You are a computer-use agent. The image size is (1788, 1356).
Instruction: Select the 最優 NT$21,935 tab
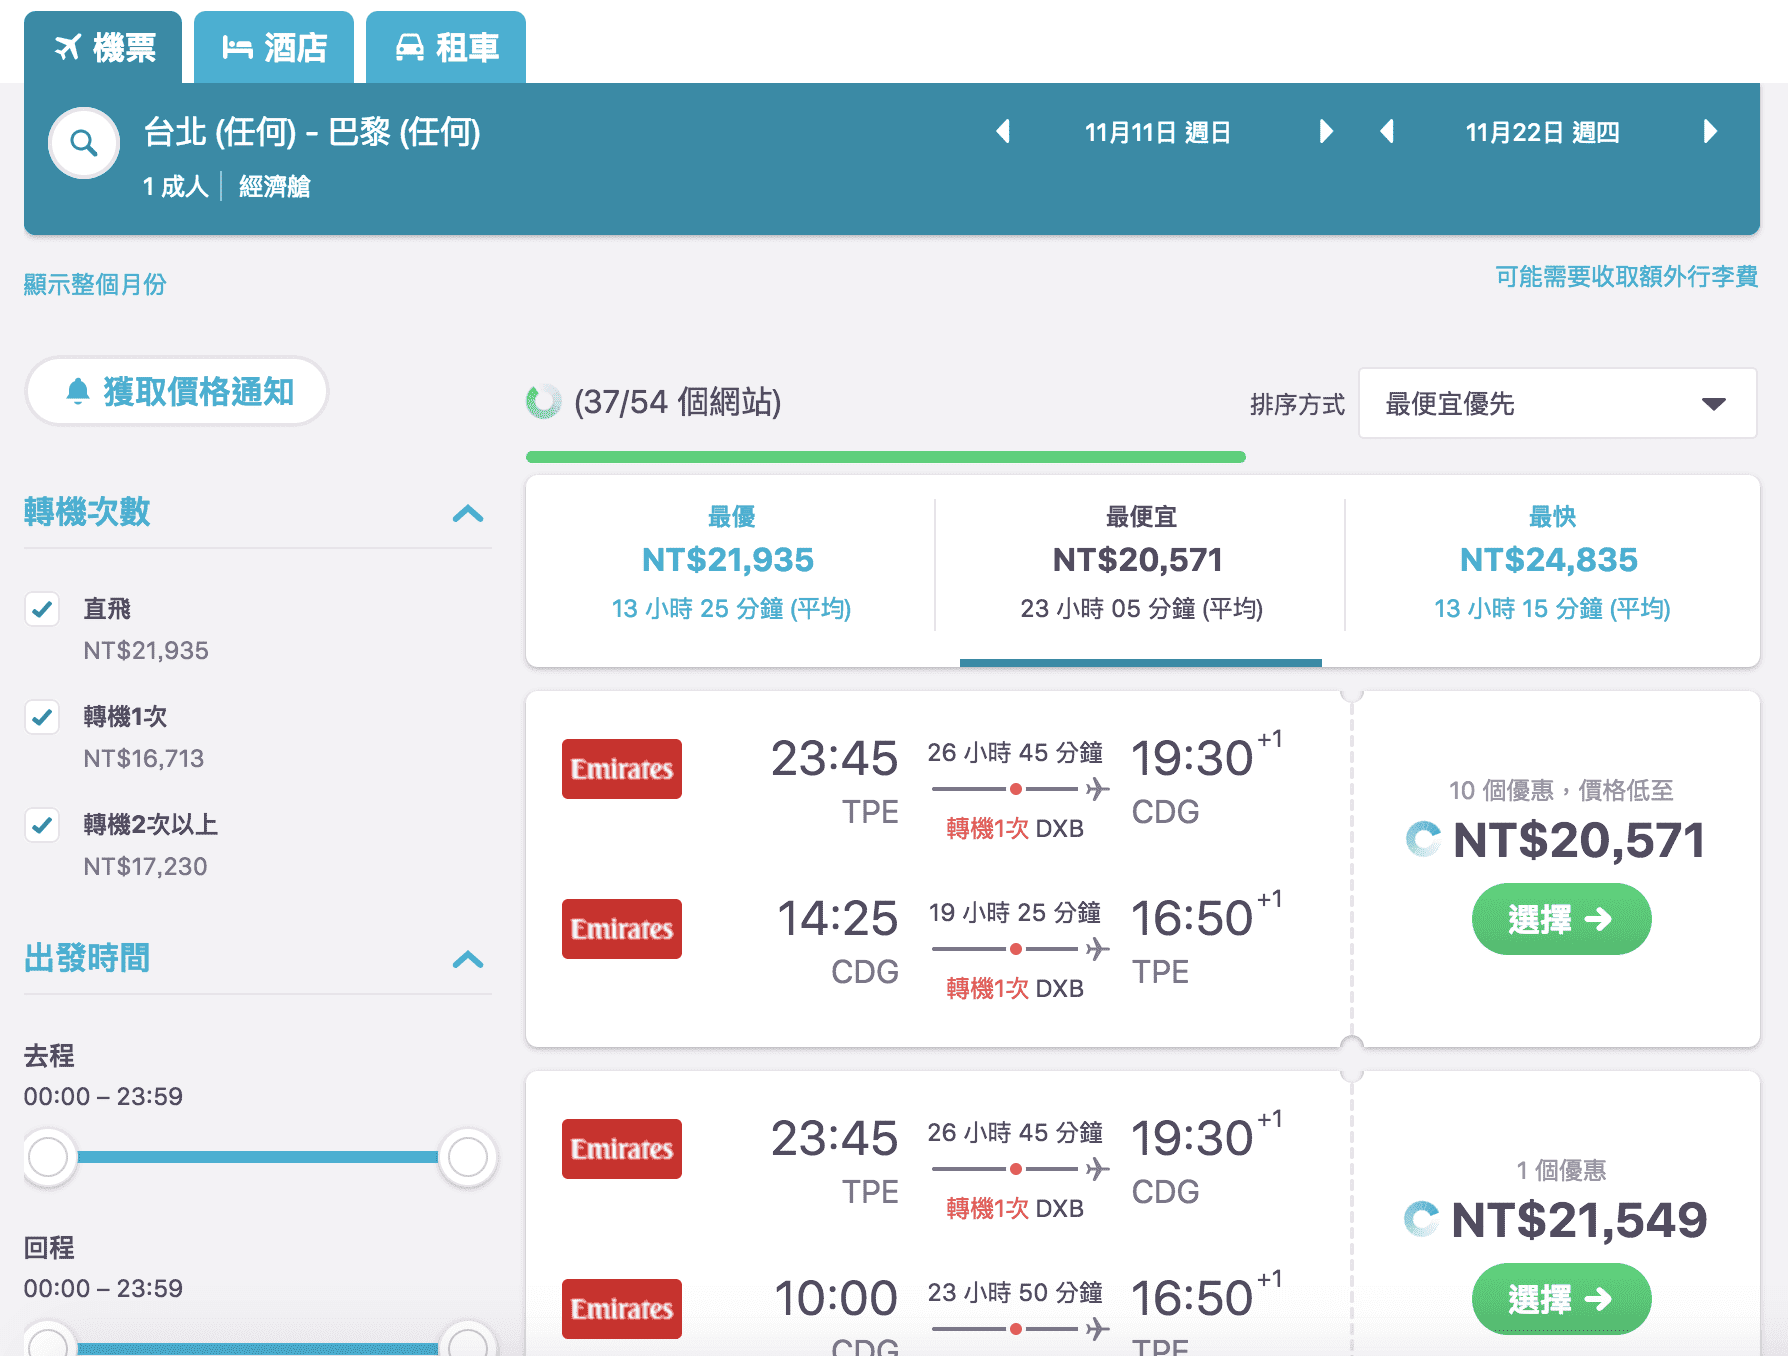point(731,564)
